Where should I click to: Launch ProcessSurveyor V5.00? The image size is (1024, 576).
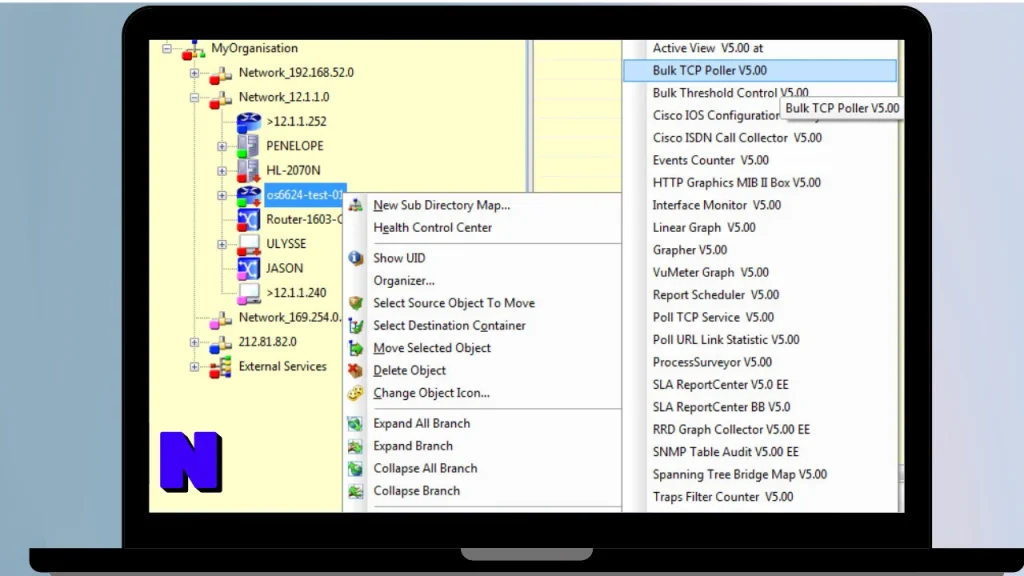[760, 362]
